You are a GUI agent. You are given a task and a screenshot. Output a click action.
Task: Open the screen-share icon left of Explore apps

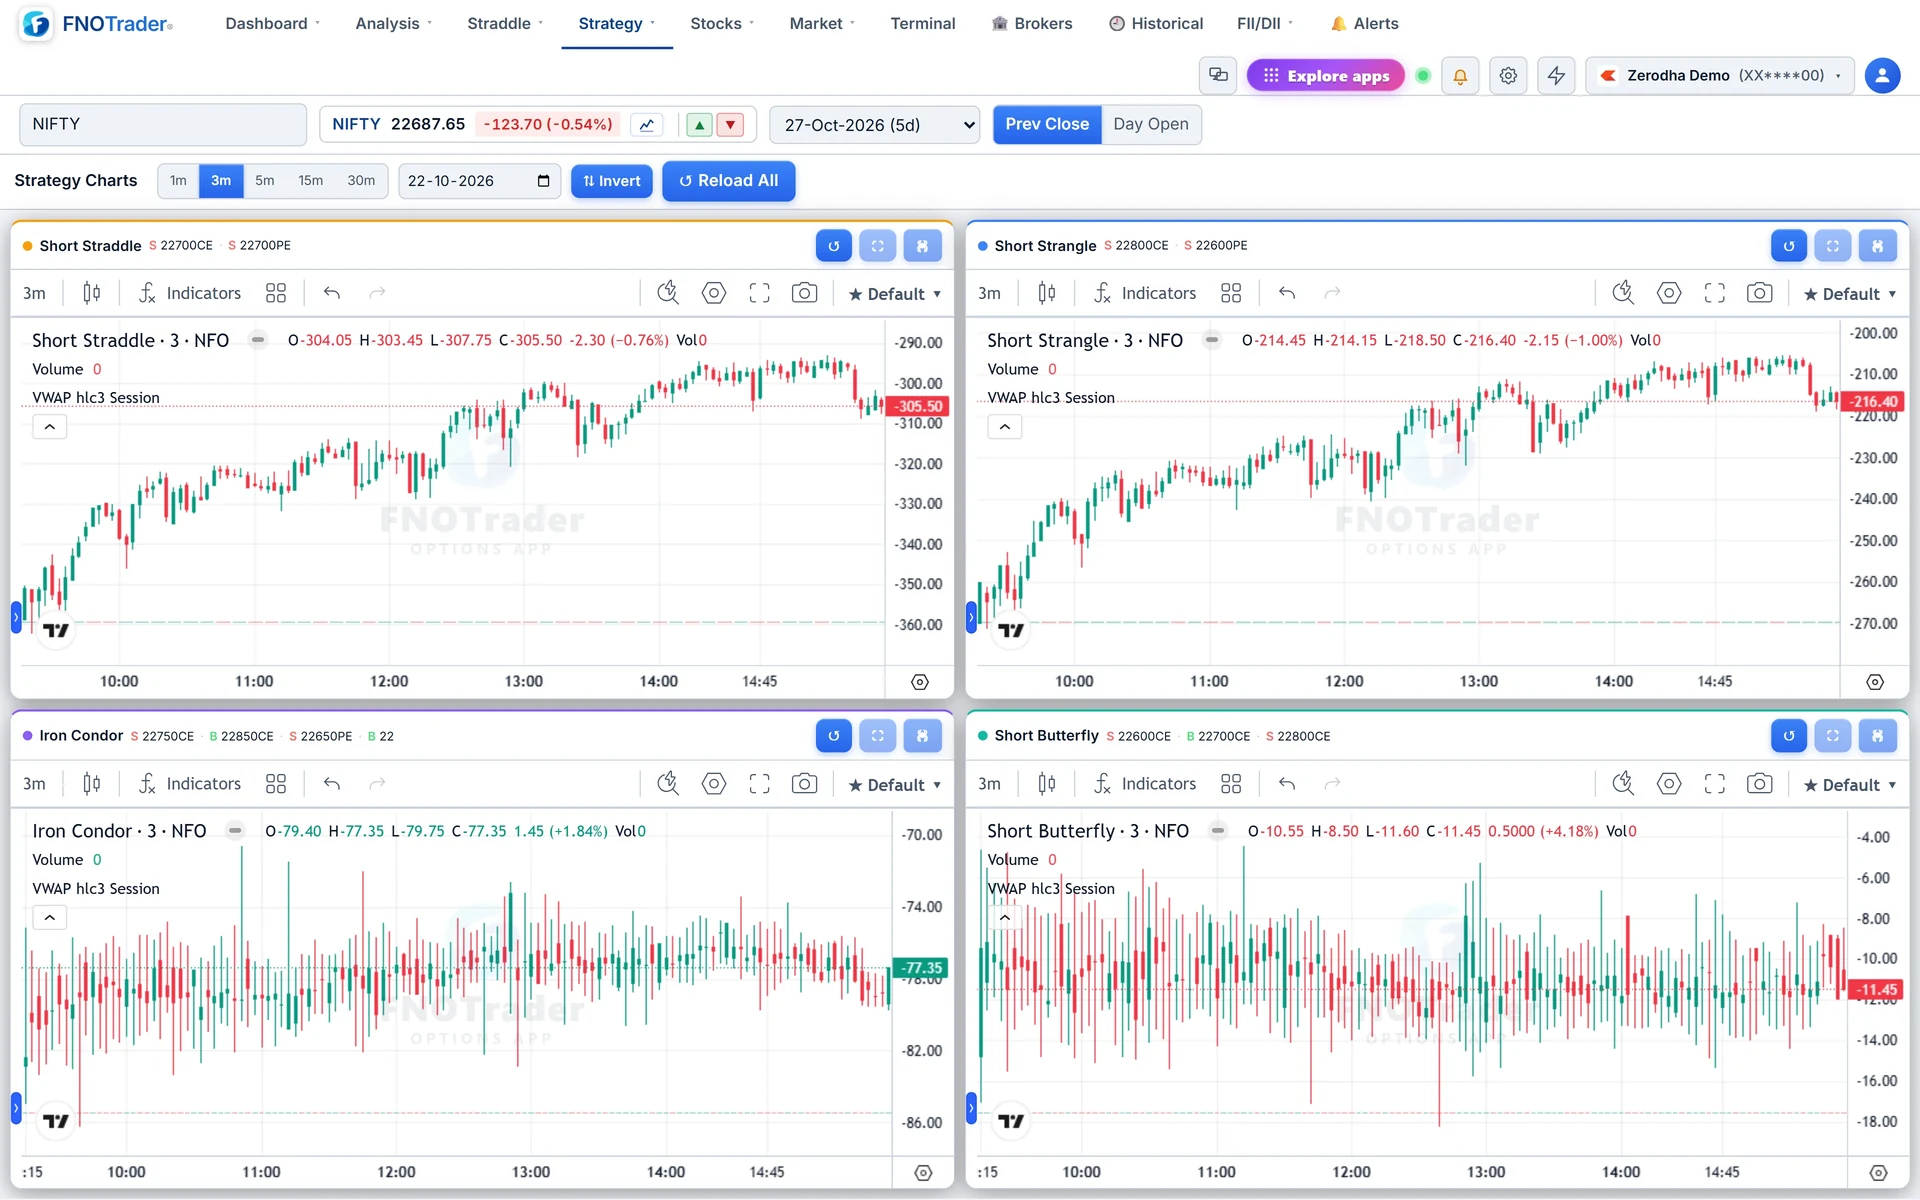[1218, 76]
